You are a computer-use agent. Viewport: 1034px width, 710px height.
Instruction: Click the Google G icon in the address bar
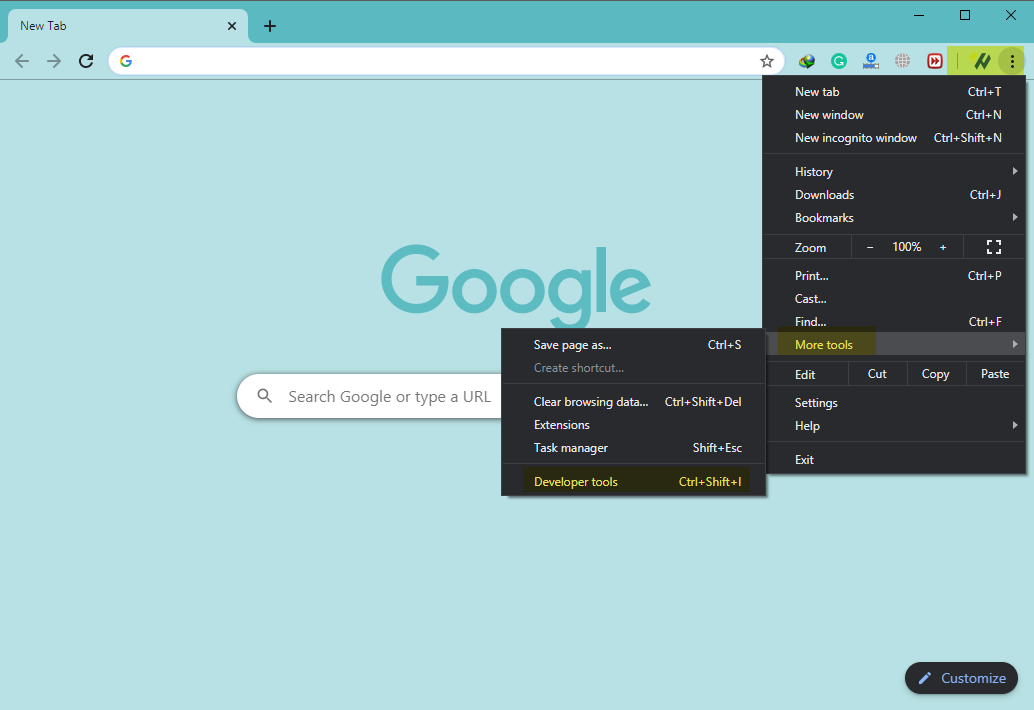click(x=126, y=61)
